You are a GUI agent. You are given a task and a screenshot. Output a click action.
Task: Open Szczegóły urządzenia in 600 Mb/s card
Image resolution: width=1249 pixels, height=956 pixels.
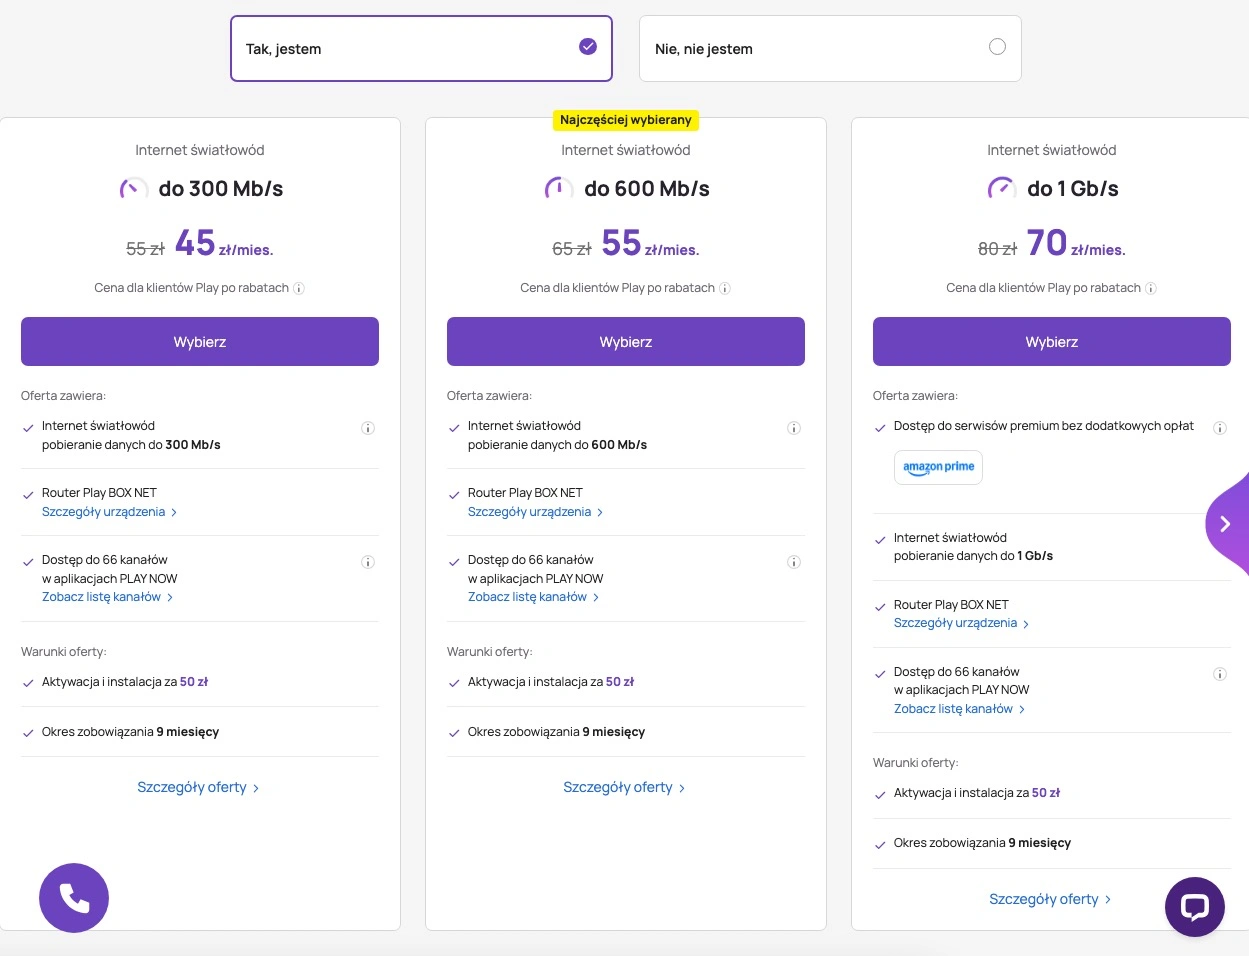tap(536, 512)
